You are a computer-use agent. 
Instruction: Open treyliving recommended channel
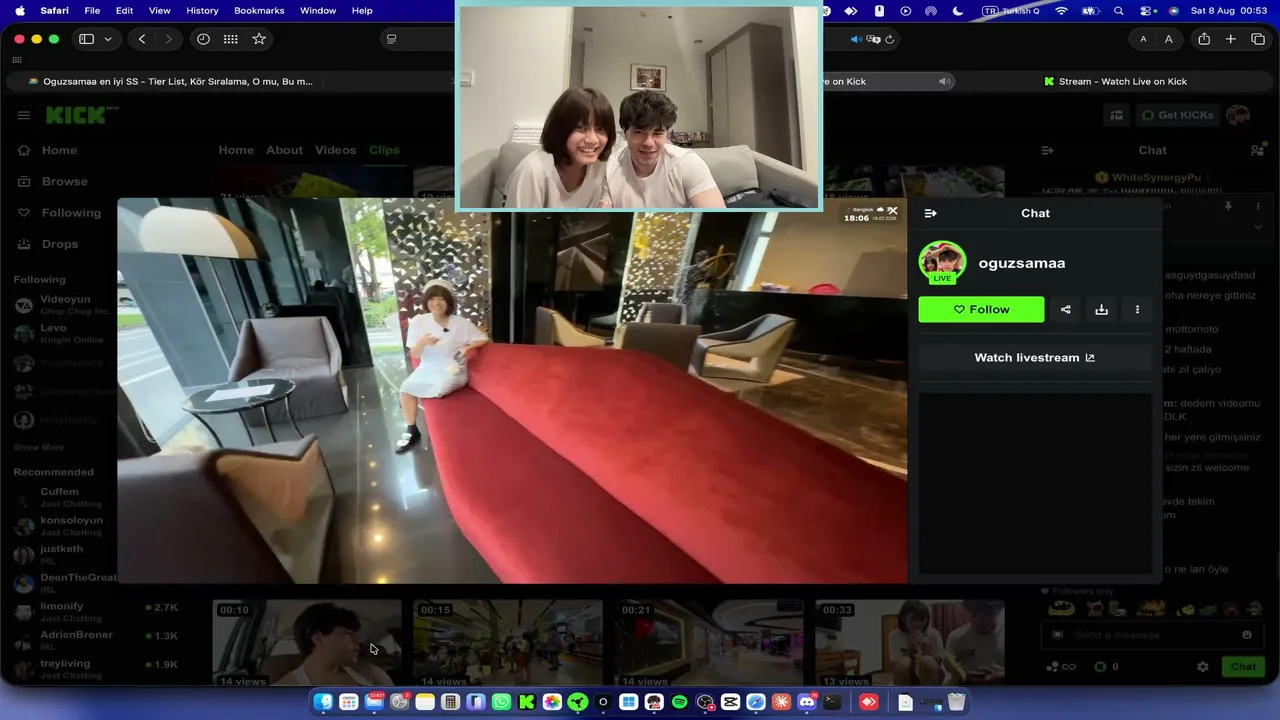(x=96, y=668)
